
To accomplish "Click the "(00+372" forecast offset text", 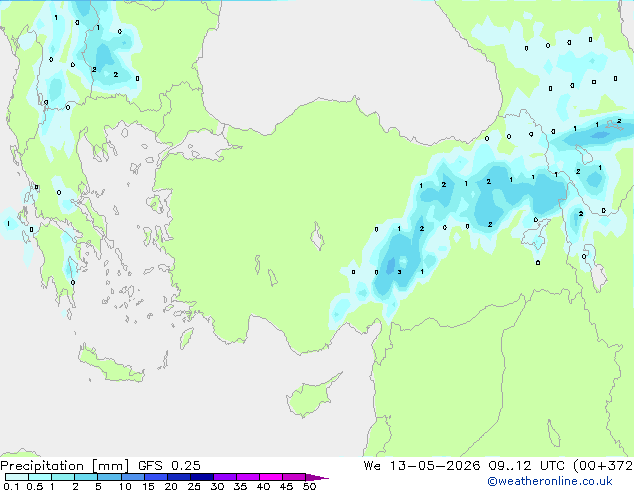I will 602,465.
